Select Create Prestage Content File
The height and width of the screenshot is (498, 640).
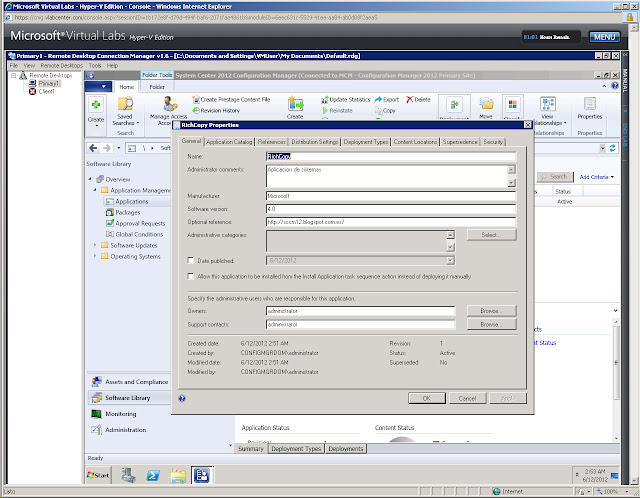point(231,100)
